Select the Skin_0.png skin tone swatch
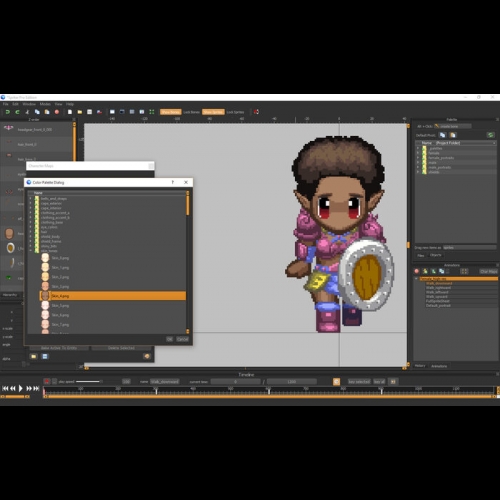Image resolution: width=500 pixels, height=500 pixels. click(x=45, y=258)
